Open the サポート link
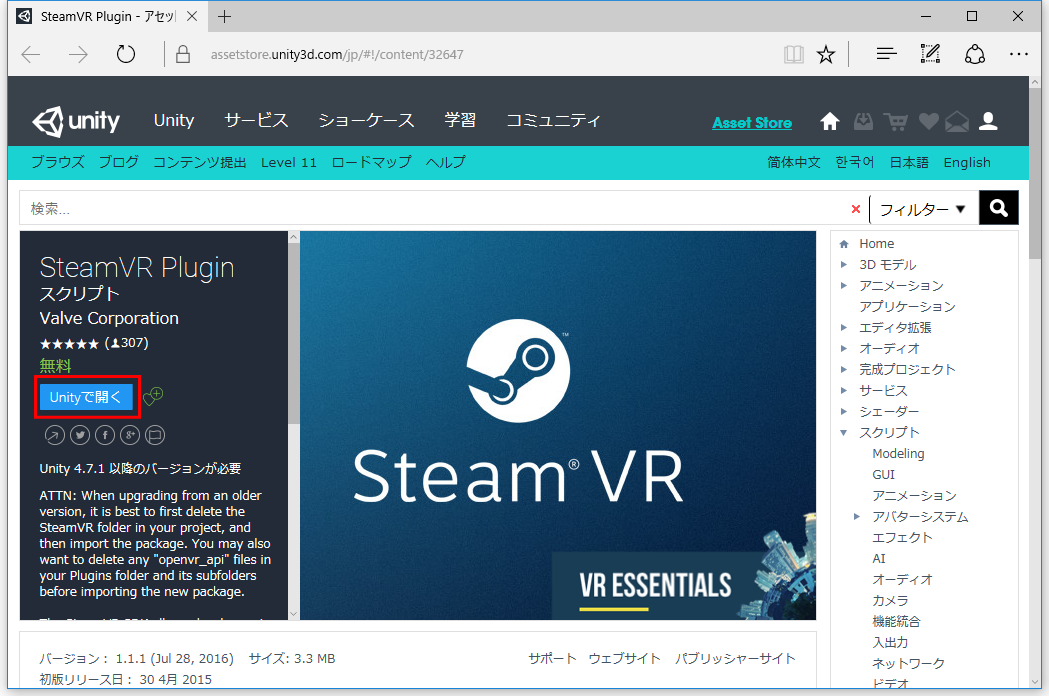1049x696 pixels. tap(552, 659)
